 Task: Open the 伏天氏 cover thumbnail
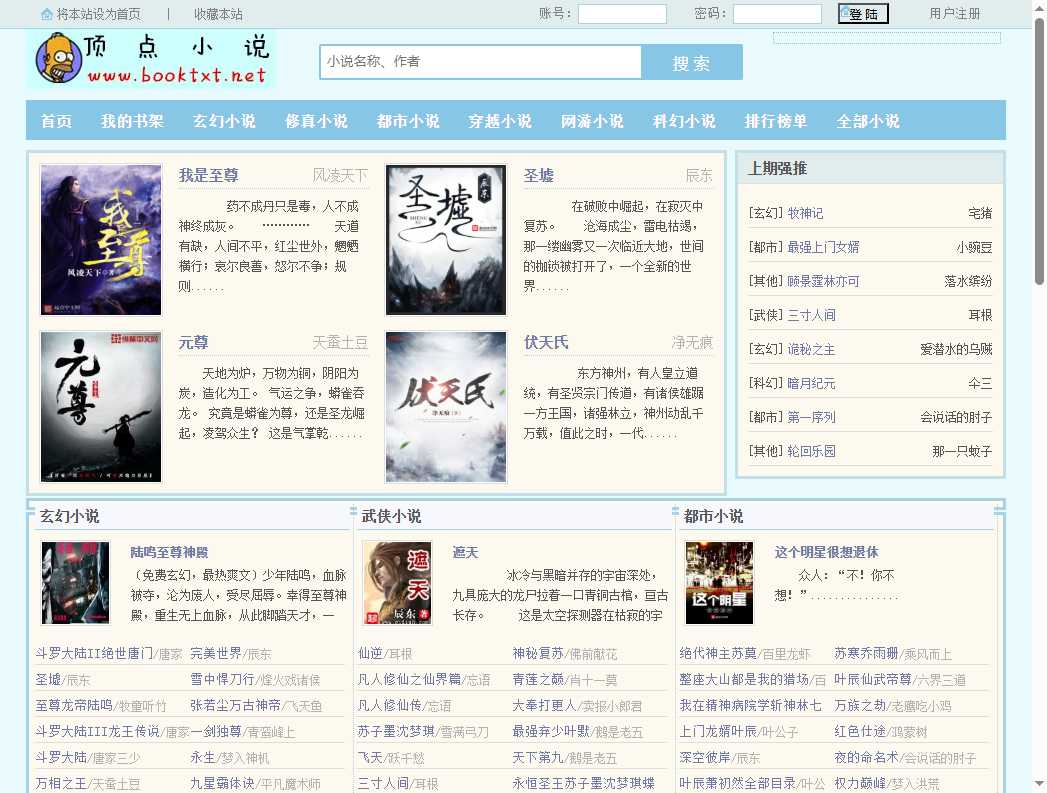coord(445,407)
